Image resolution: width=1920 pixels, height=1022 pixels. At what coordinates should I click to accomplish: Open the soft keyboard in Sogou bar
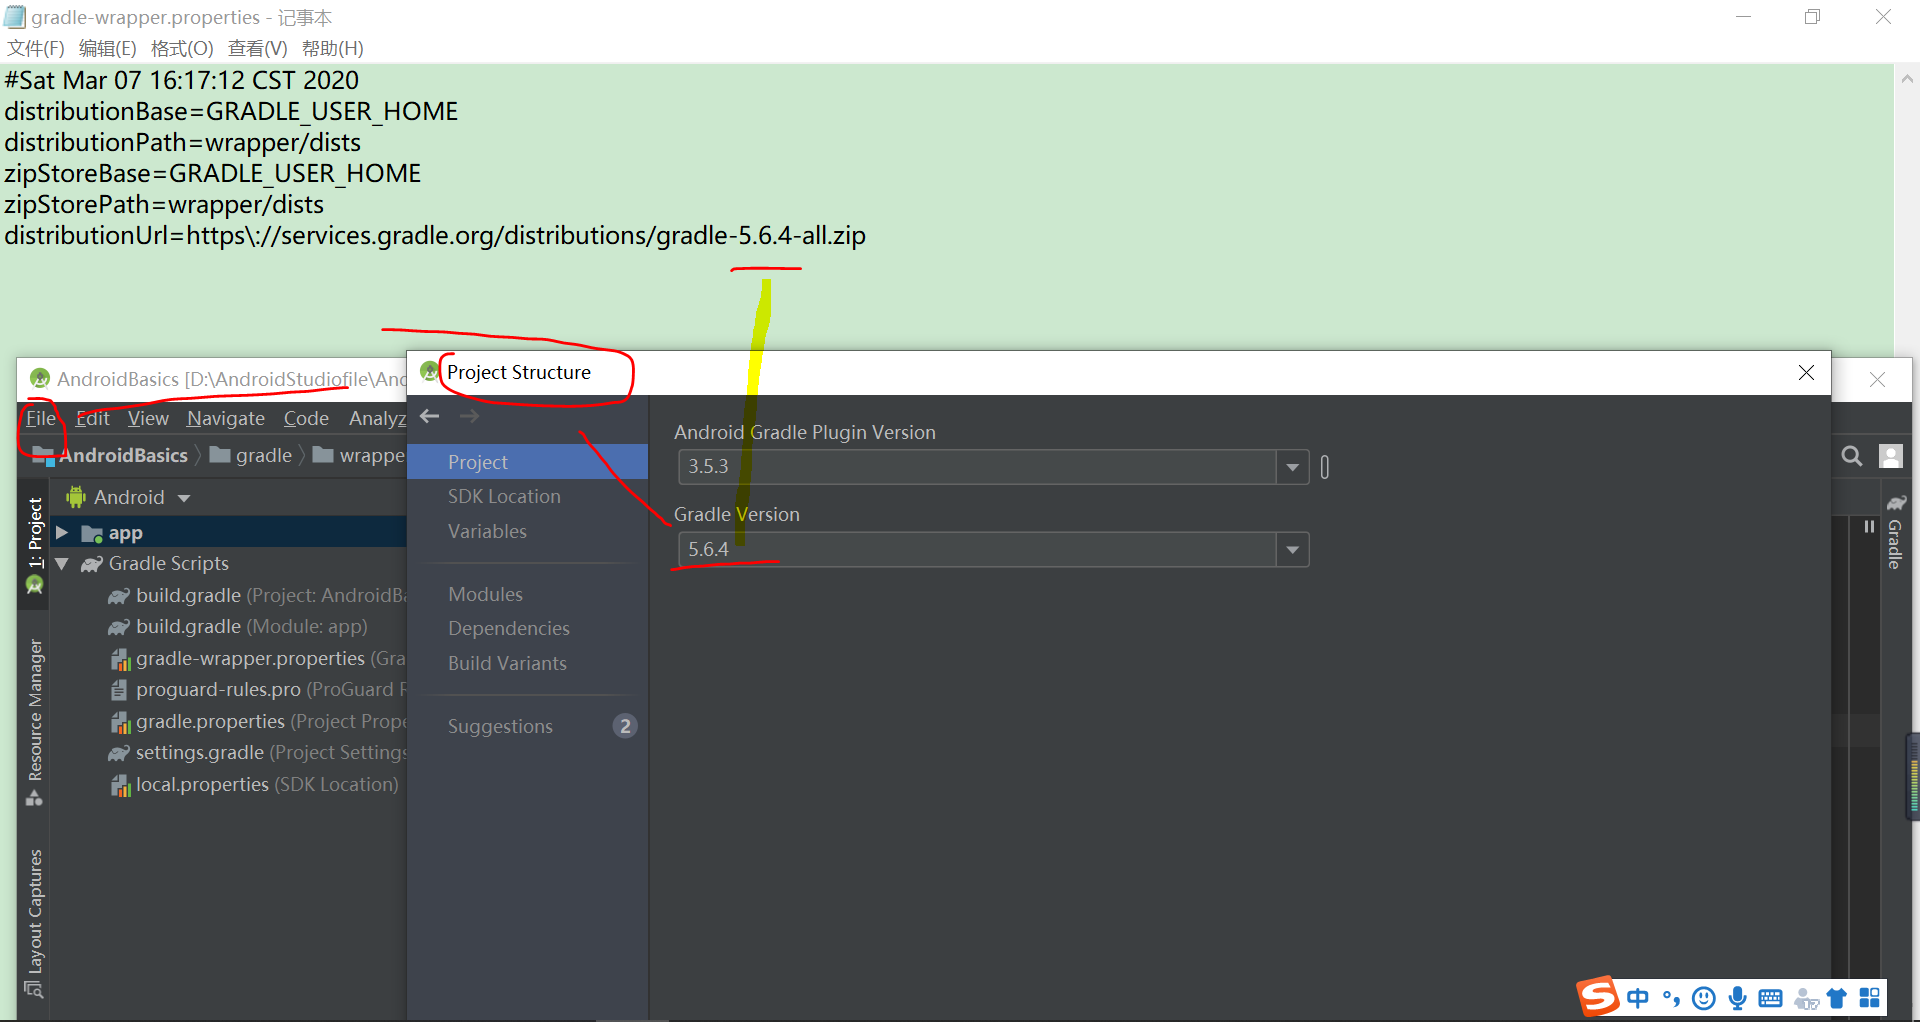1770,998
